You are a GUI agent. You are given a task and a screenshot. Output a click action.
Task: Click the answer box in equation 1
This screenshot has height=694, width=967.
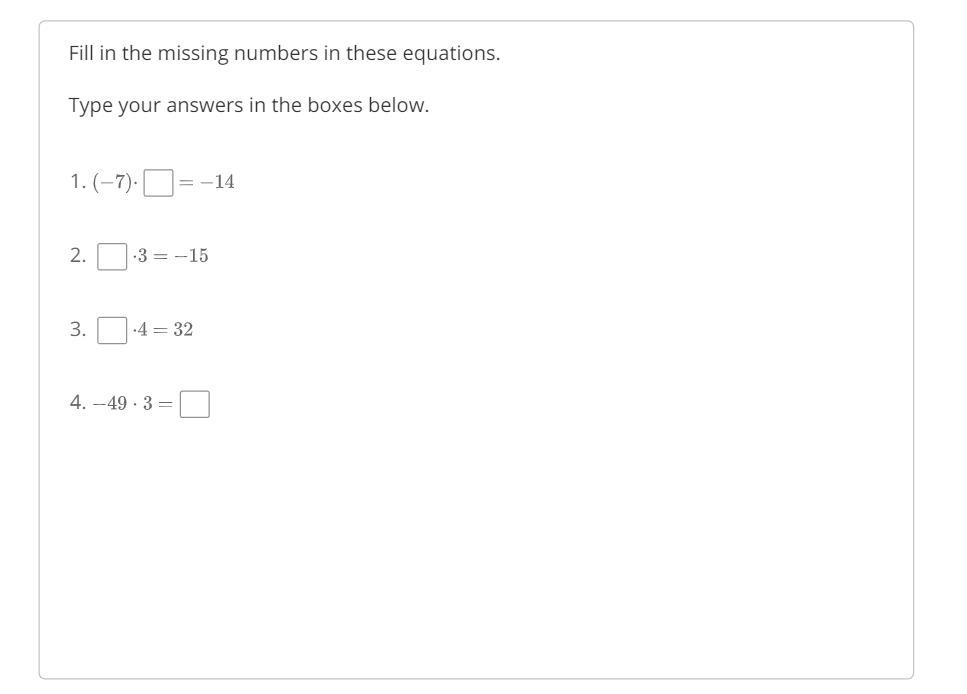click(158, 183)
